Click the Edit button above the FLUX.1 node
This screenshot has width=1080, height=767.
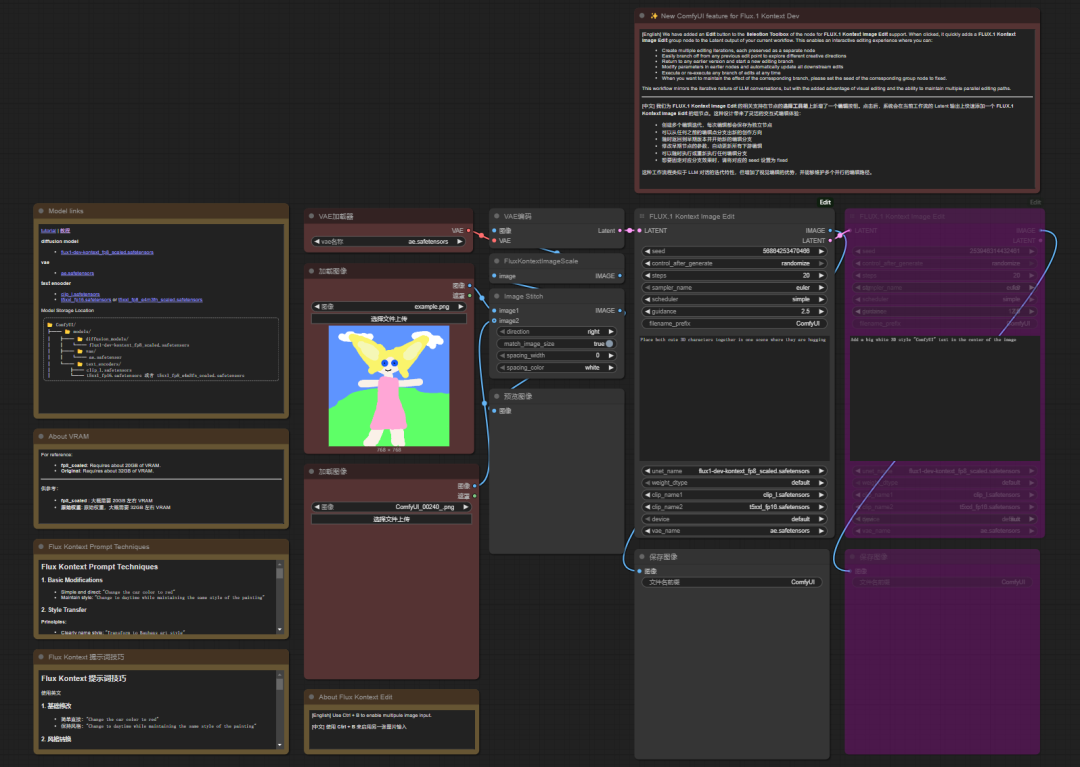click(x=825, y=202)
